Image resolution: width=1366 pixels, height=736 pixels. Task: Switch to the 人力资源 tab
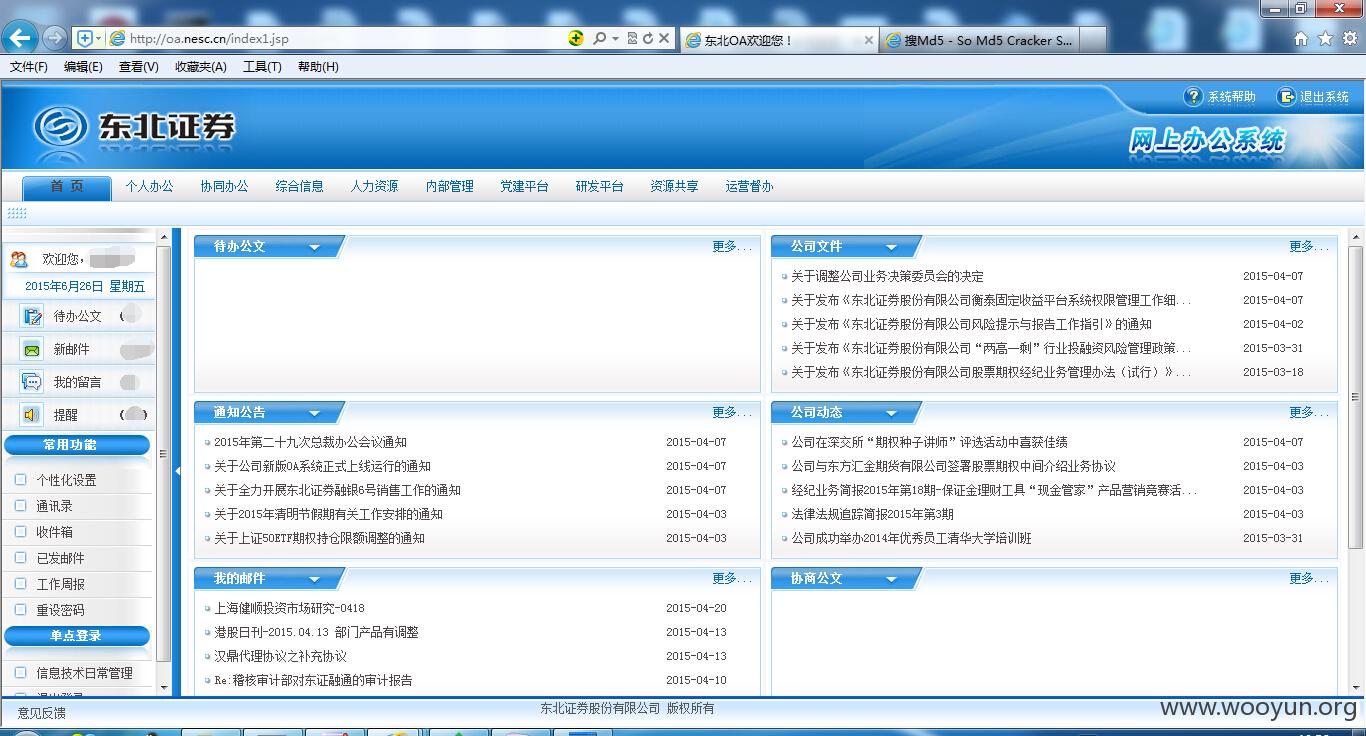374,187
